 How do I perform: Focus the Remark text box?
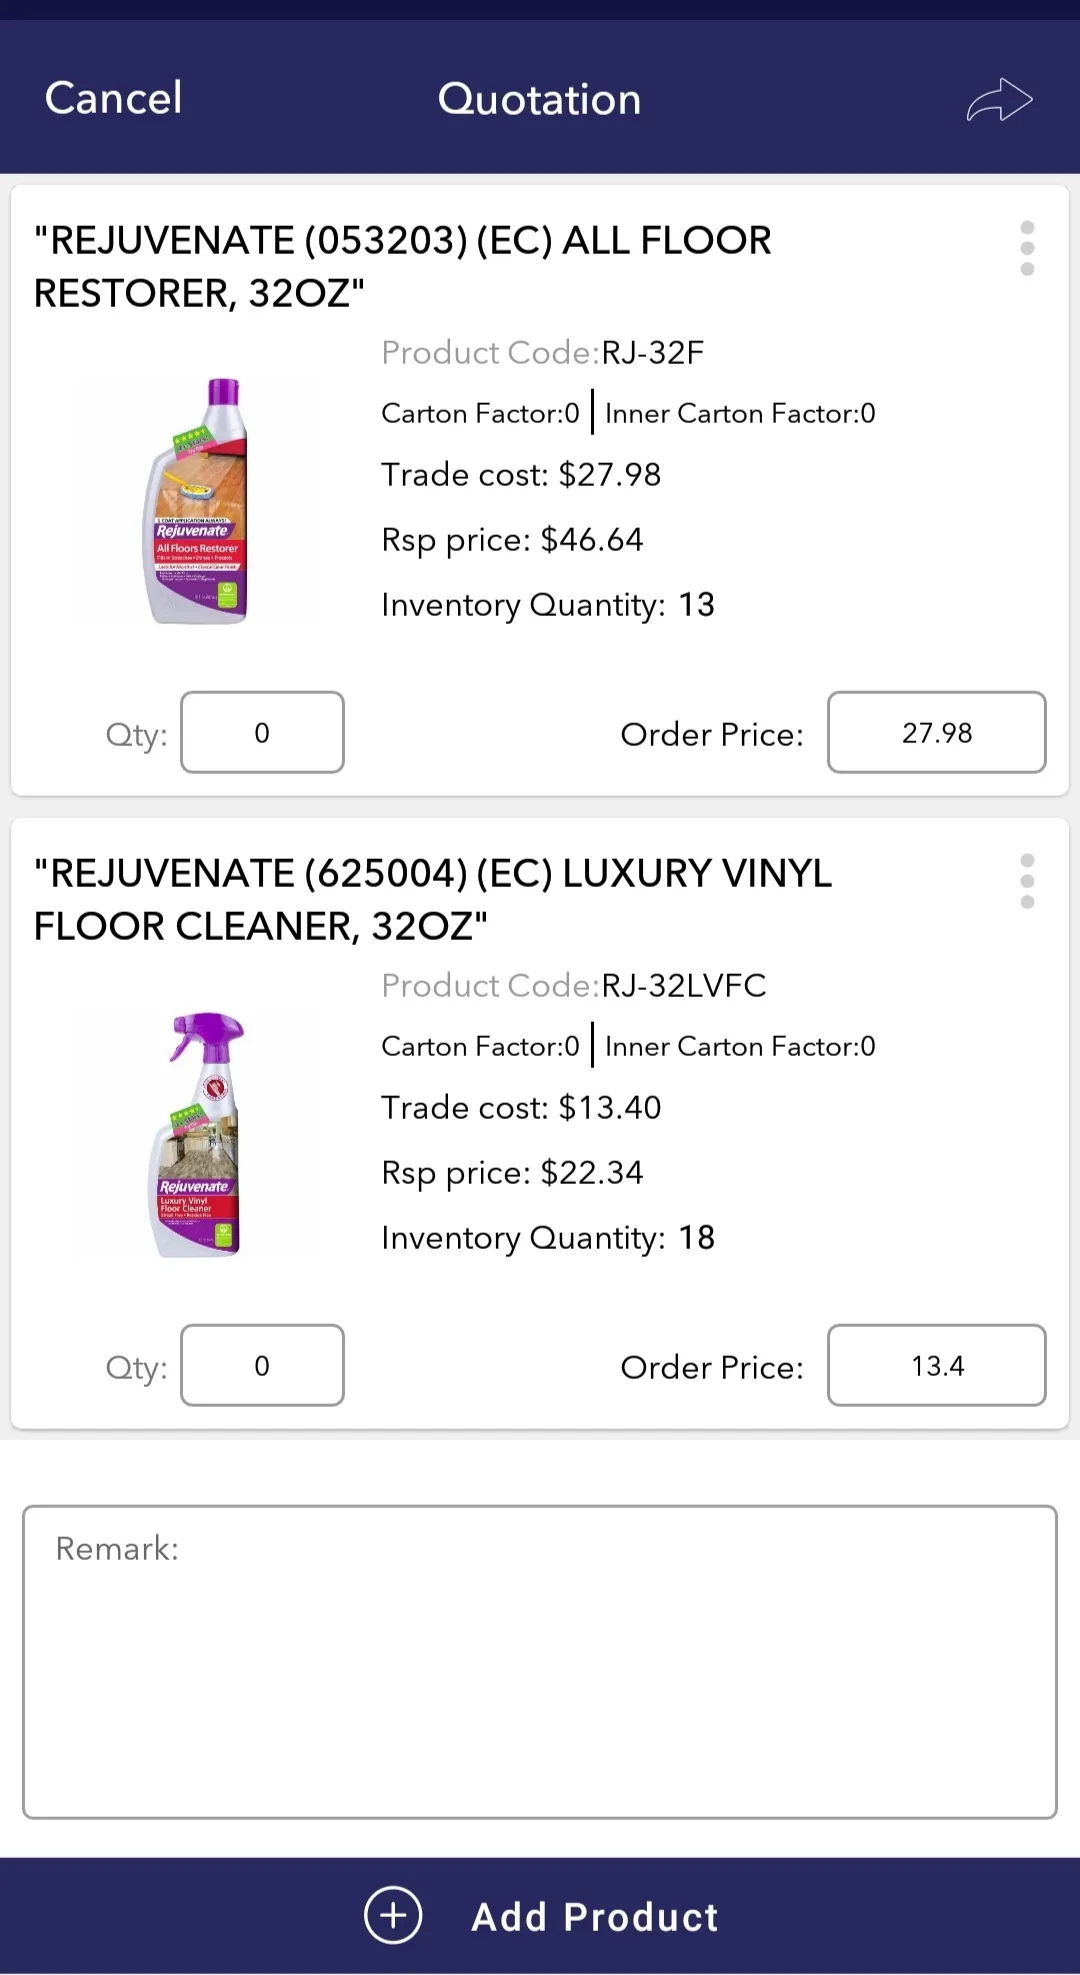pos(540,1662)
